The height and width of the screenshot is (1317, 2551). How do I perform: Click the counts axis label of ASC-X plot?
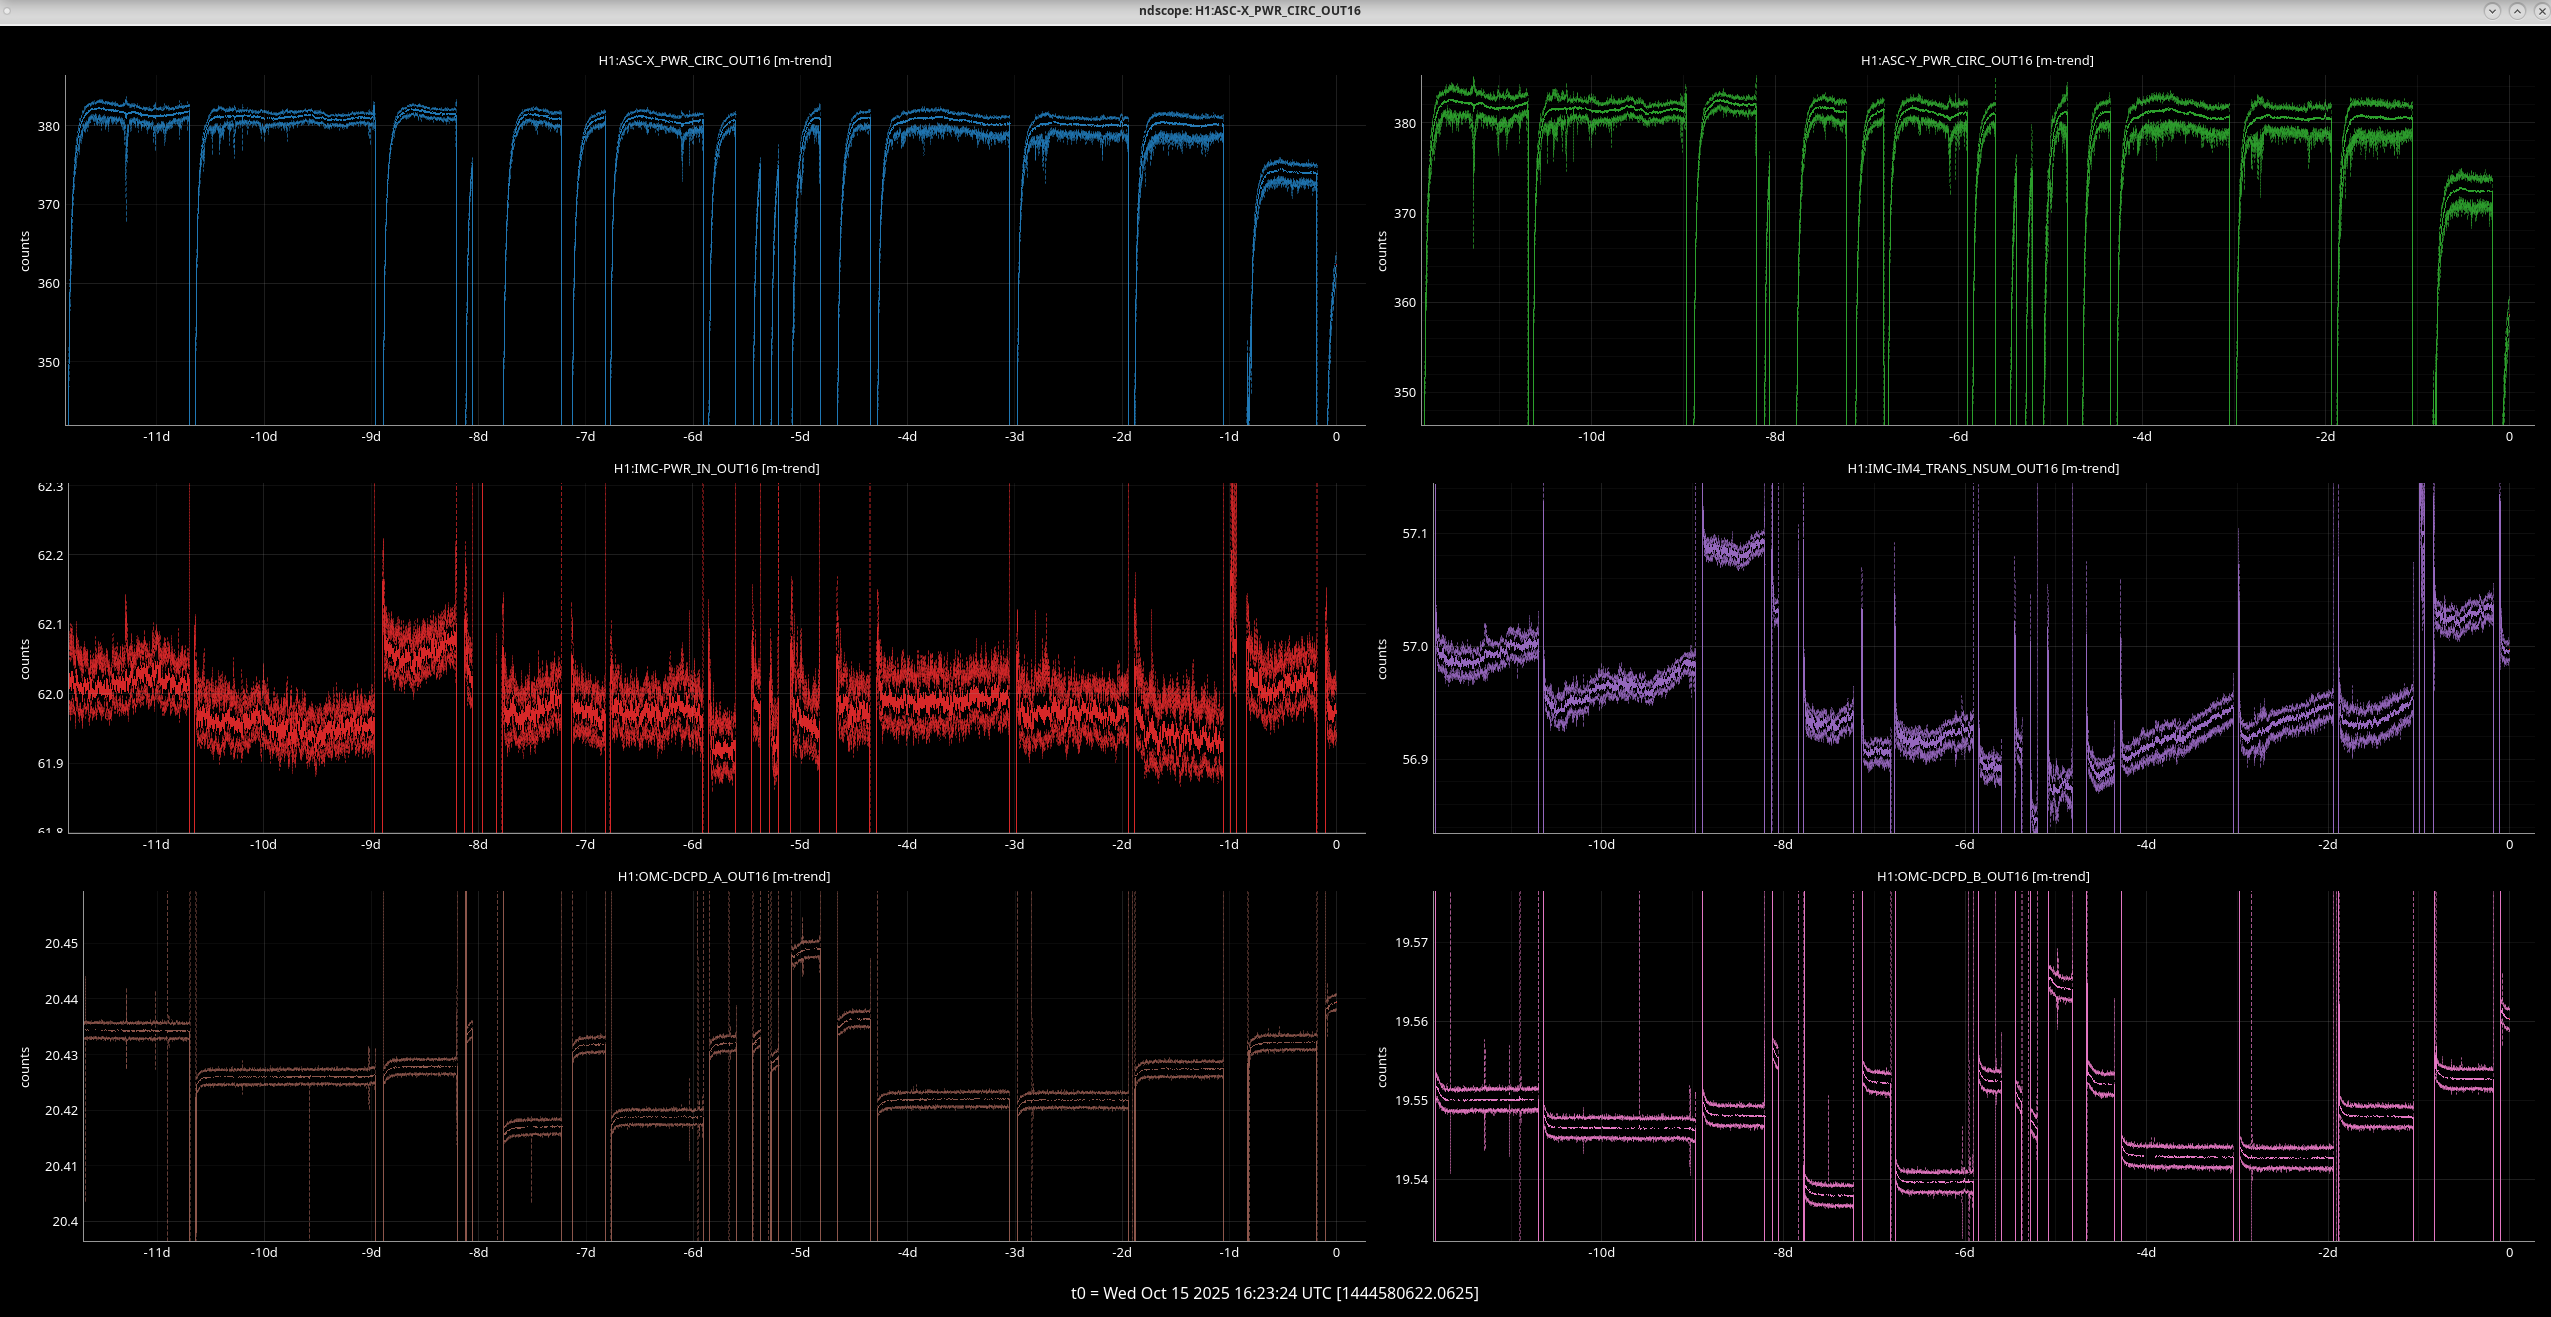pos(25,251)
